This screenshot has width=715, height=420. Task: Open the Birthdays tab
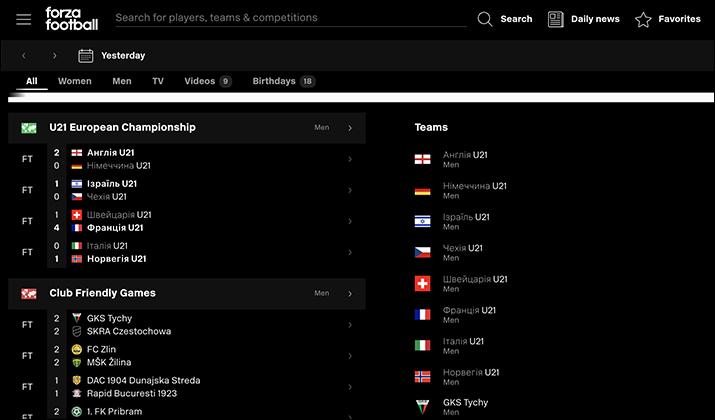[x=284, y=81]
